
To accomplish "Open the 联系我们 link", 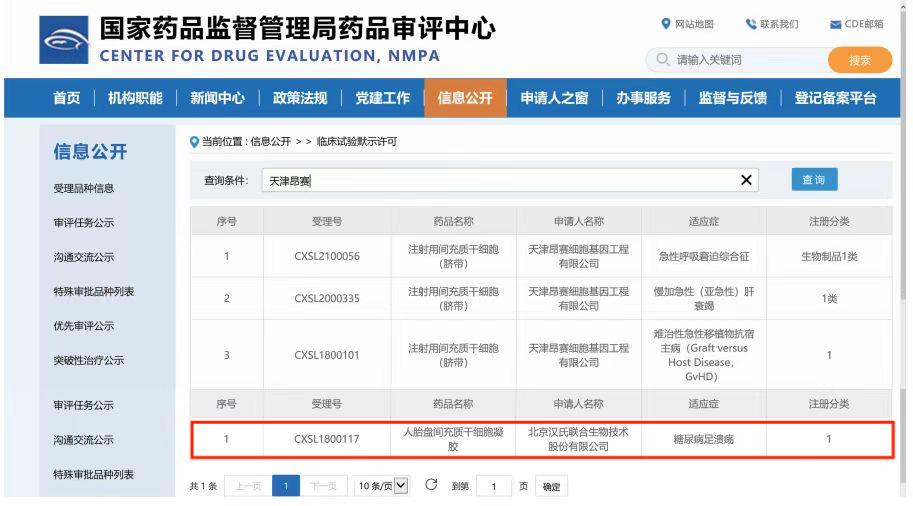I will coord(779,24).
